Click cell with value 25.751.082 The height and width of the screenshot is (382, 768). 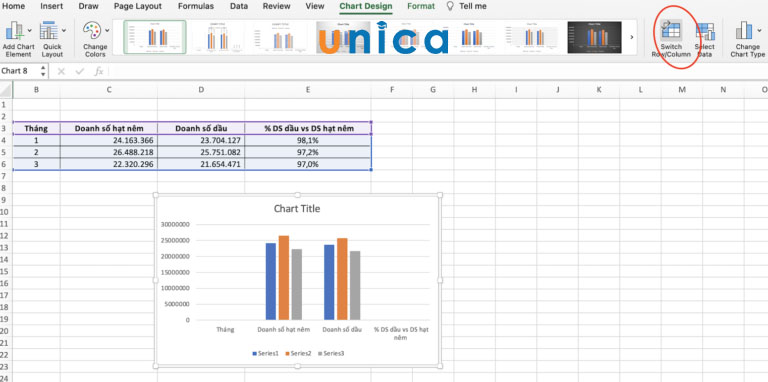tap(201, 152)
